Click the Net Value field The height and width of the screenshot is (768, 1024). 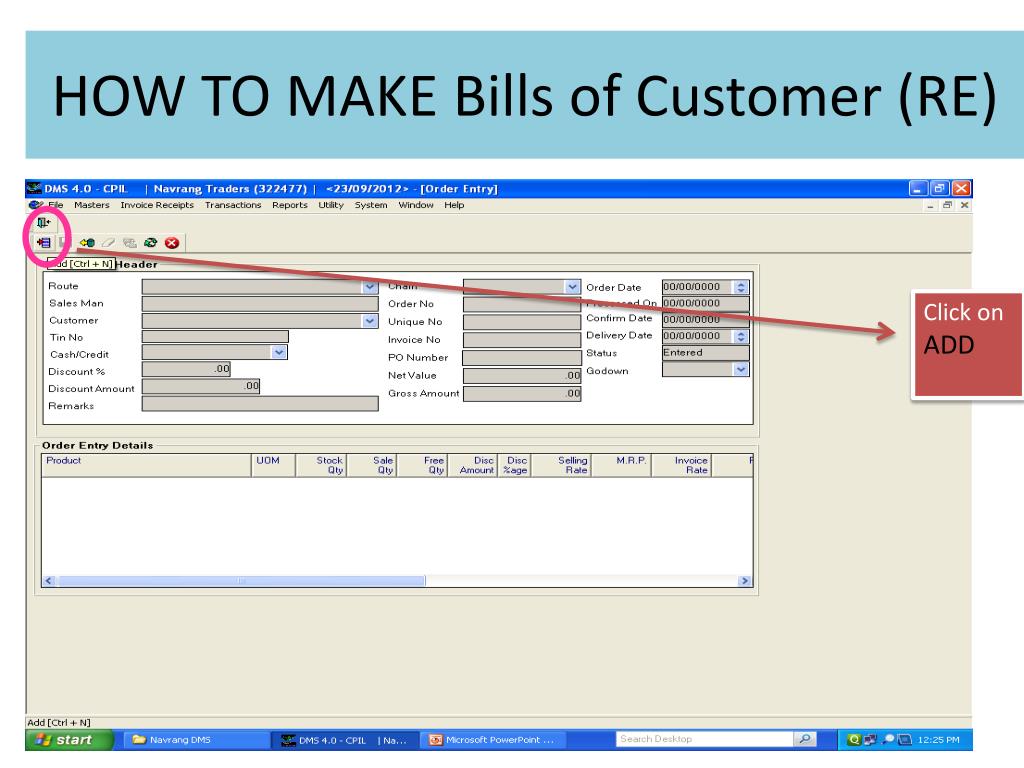click(x=522, y=376)
